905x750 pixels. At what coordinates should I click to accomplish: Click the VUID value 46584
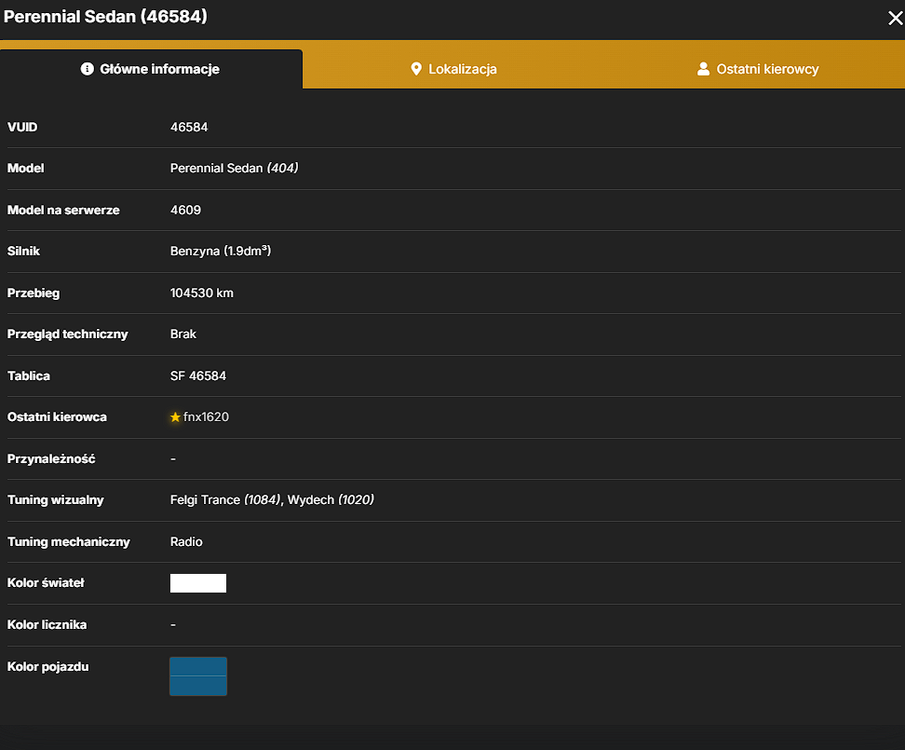(x=189, y=127)
